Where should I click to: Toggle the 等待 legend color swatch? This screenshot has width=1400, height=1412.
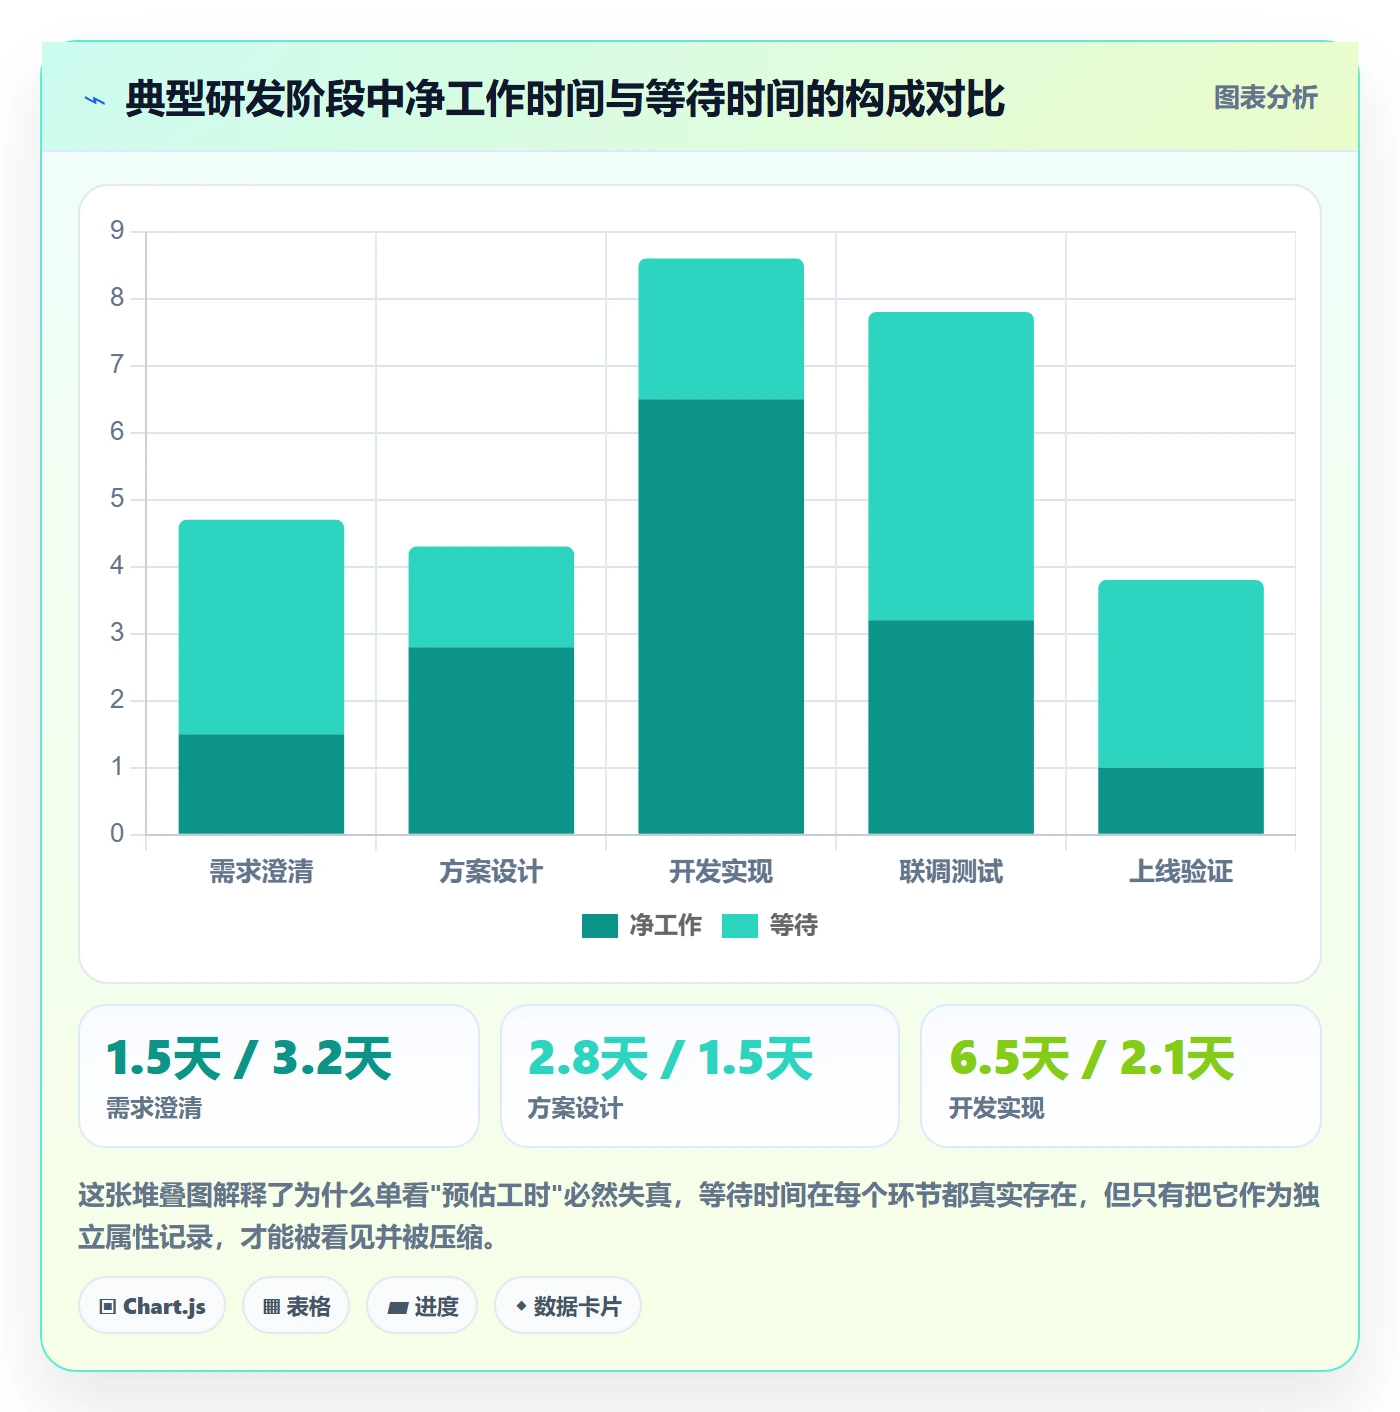point(740,926)
